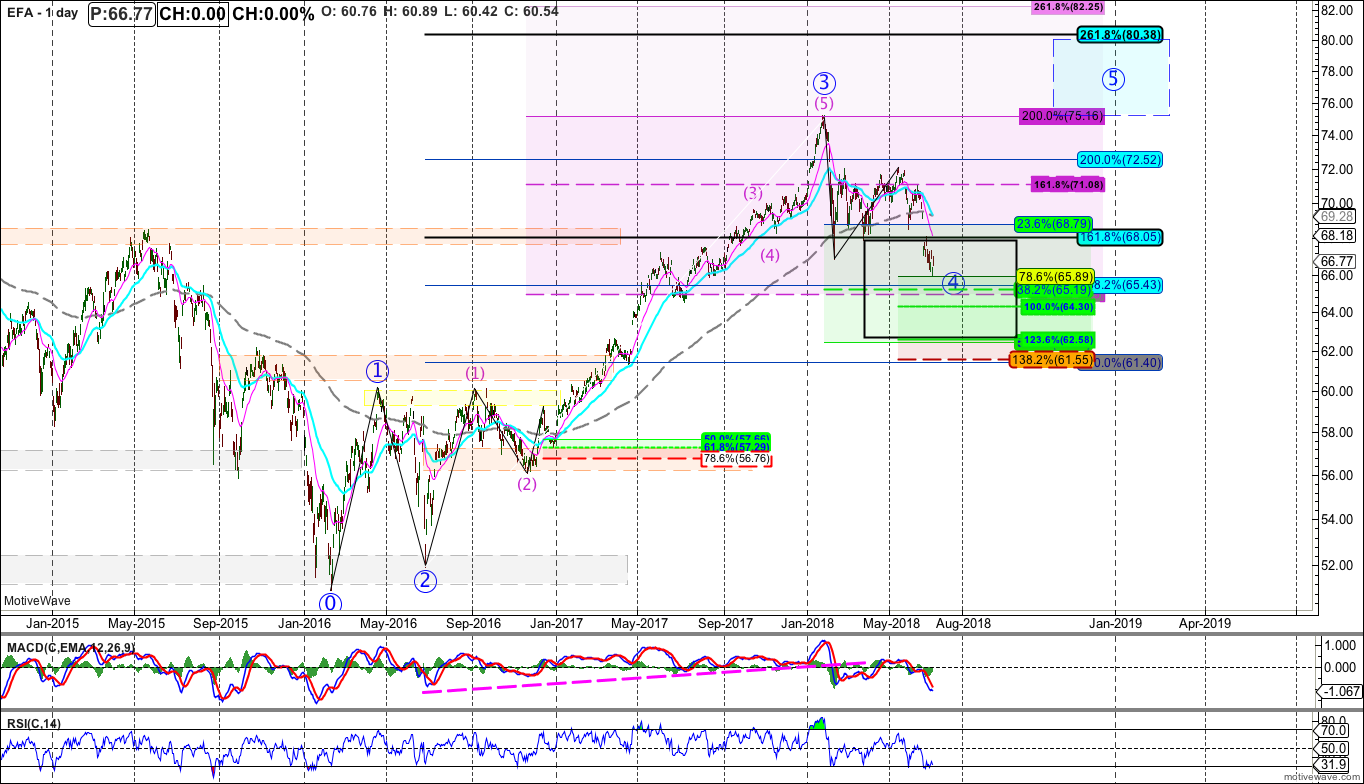Select the orange 138.2%(61.55) label
Image resolution: width=1364 pixels, height=784 pixels.
(x=1052, y=359)
